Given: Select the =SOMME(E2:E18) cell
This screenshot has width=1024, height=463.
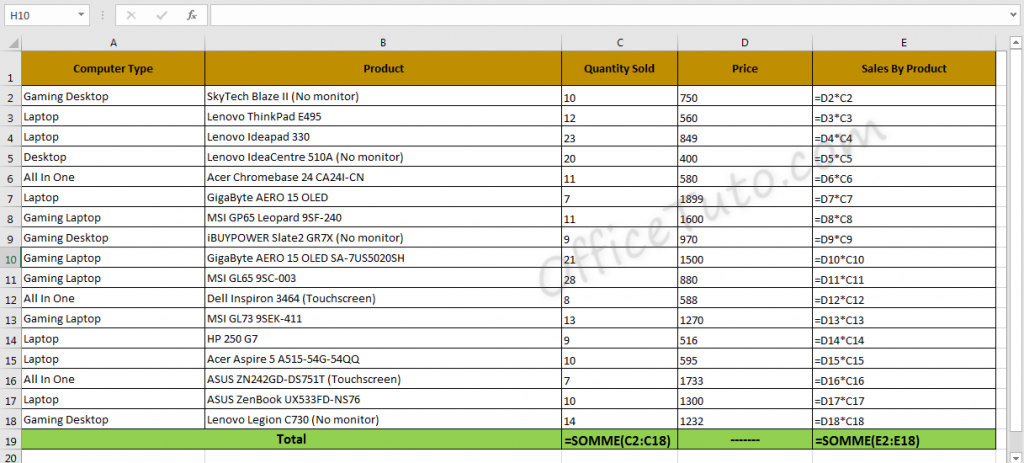Looking at the screenshot, I should click(x=904, y=440).
